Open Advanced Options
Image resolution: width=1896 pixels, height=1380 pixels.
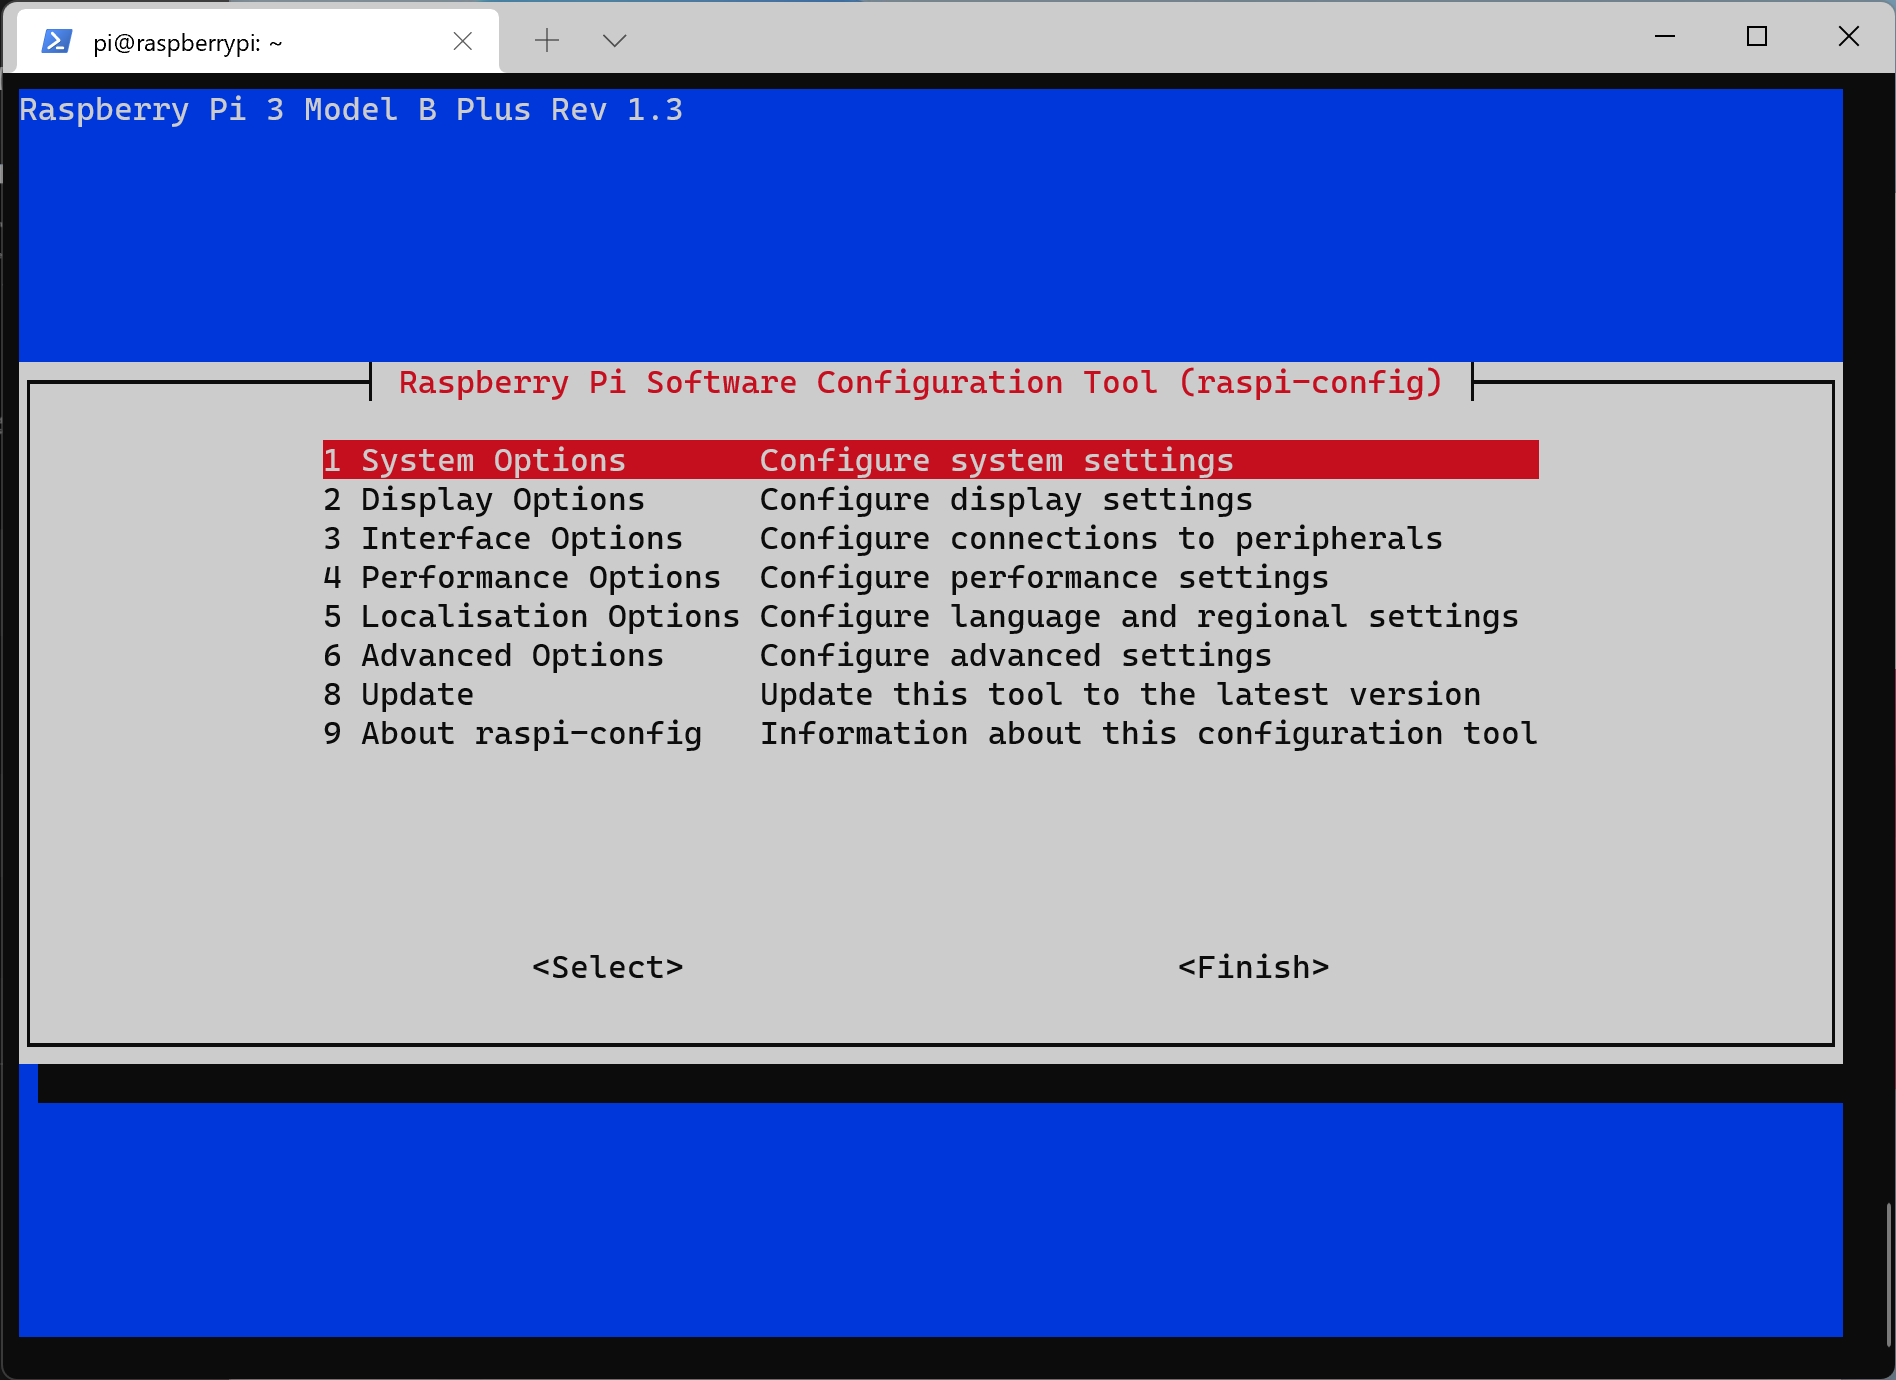(x=511, y=655)
